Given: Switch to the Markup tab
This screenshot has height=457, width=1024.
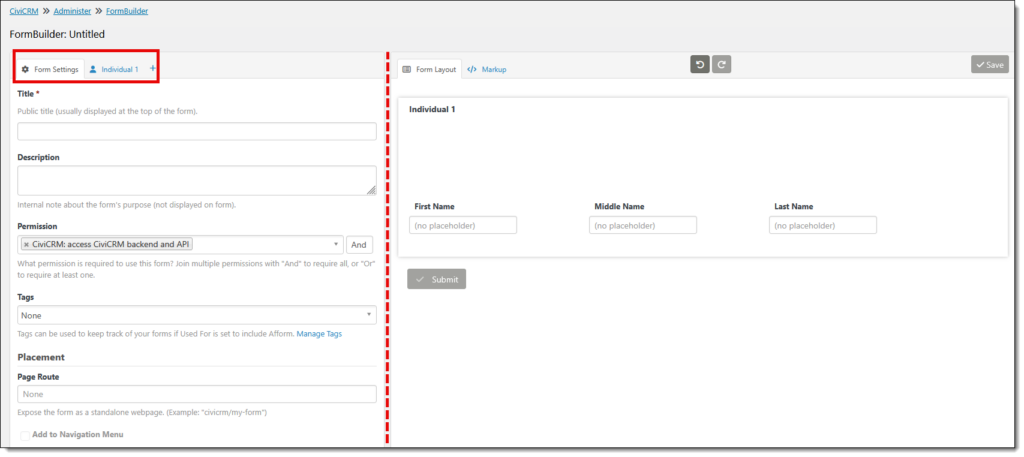Looking at the screenshot, I should pos(487,69).
